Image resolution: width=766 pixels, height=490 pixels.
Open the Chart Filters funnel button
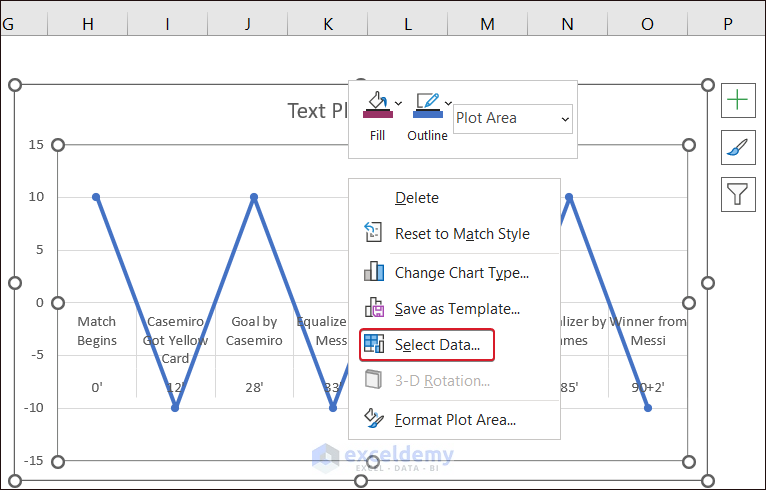(738, 193)
